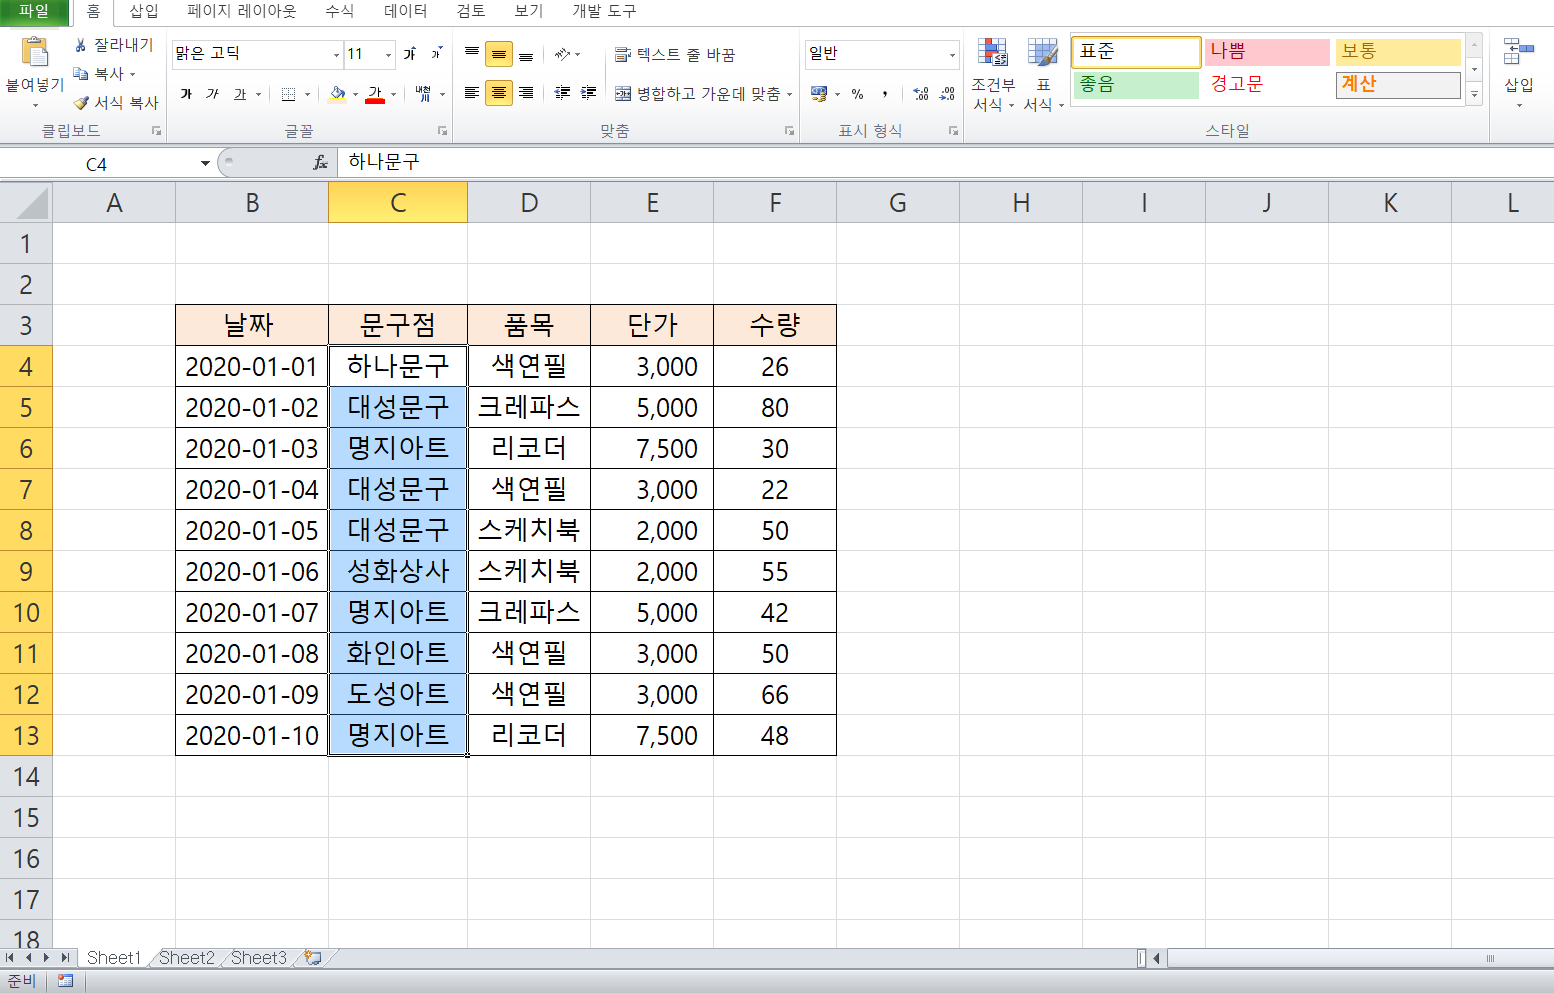Decrease font size with the smaller 가 icon
Screen dimensions: 1554x993
pyautogui.click(x=436, y=53)
